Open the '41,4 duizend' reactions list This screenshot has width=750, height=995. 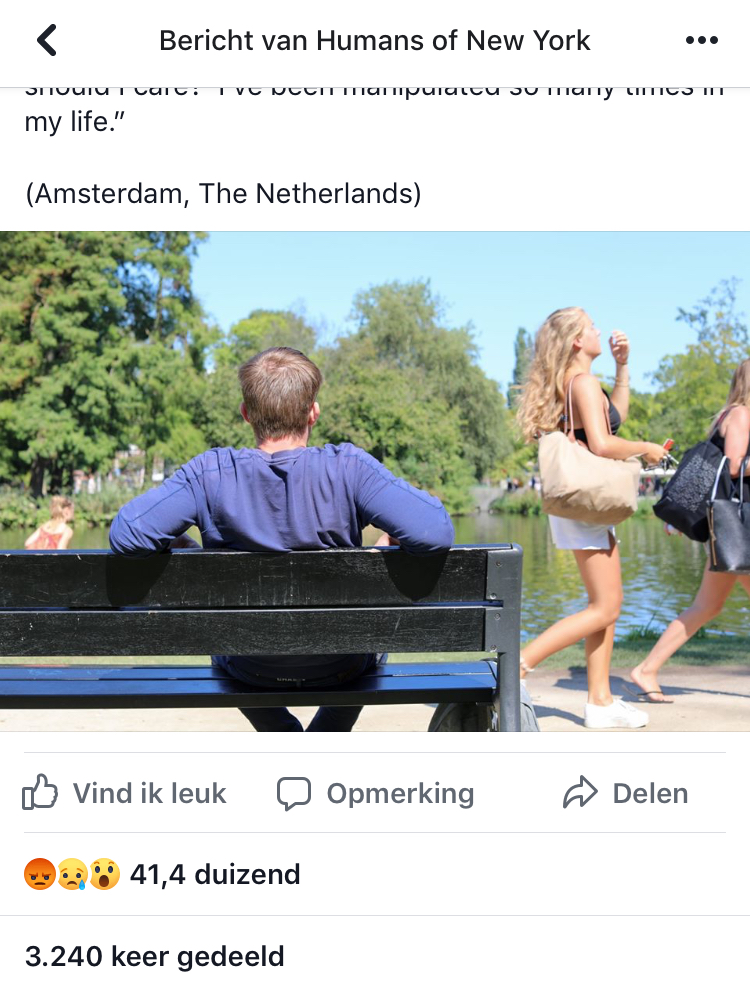214,874
